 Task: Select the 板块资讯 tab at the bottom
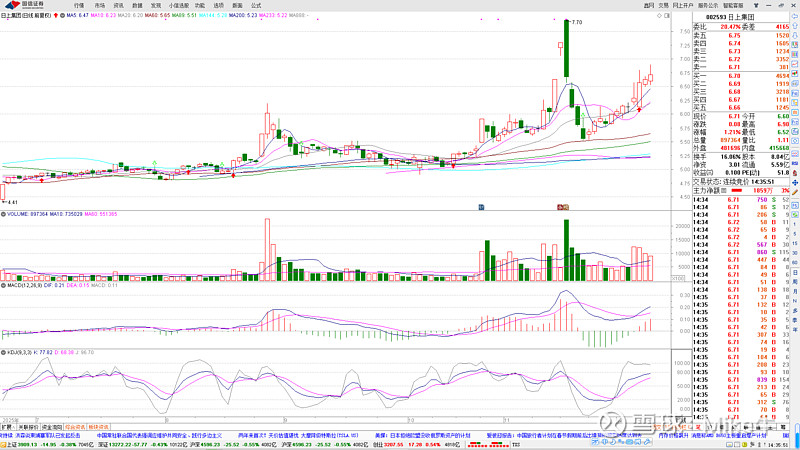(98, 427)
